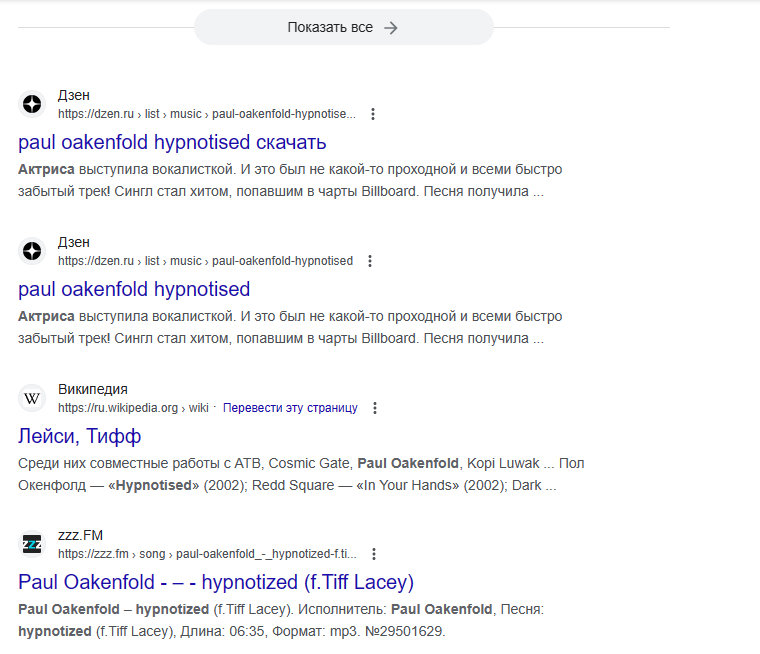Click "Дзен" site name of second Dzen result
The width and height of the screenshot is (760, 654).
[74, 242]
